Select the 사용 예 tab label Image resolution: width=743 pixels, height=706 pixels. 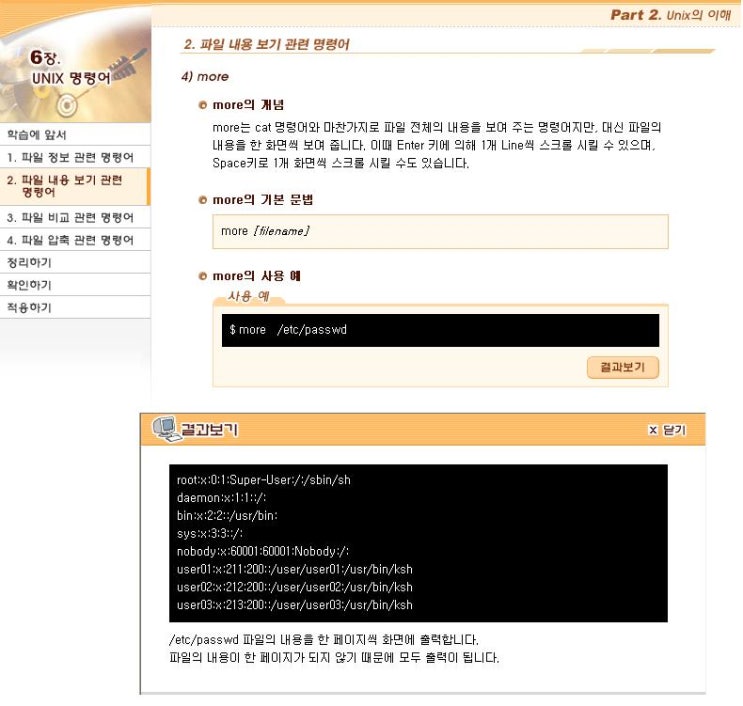pos(248,297)
